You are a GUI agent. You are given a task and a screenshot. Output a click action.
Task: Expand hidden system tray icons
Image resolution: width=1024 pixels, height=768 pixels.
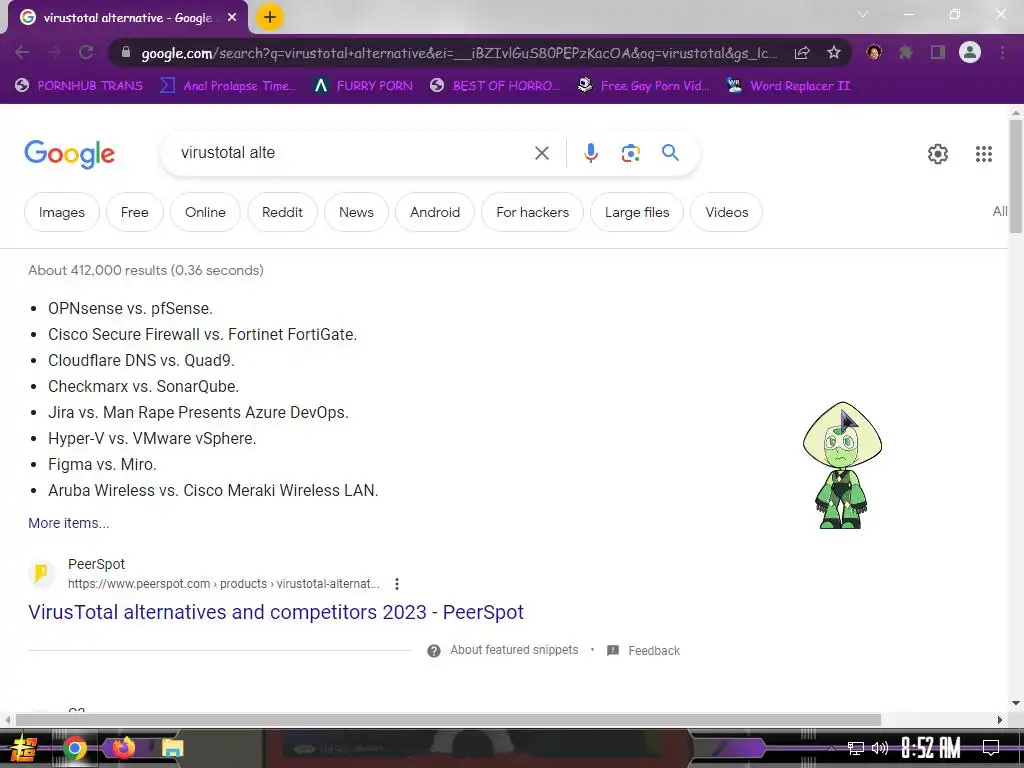point(831,749)
